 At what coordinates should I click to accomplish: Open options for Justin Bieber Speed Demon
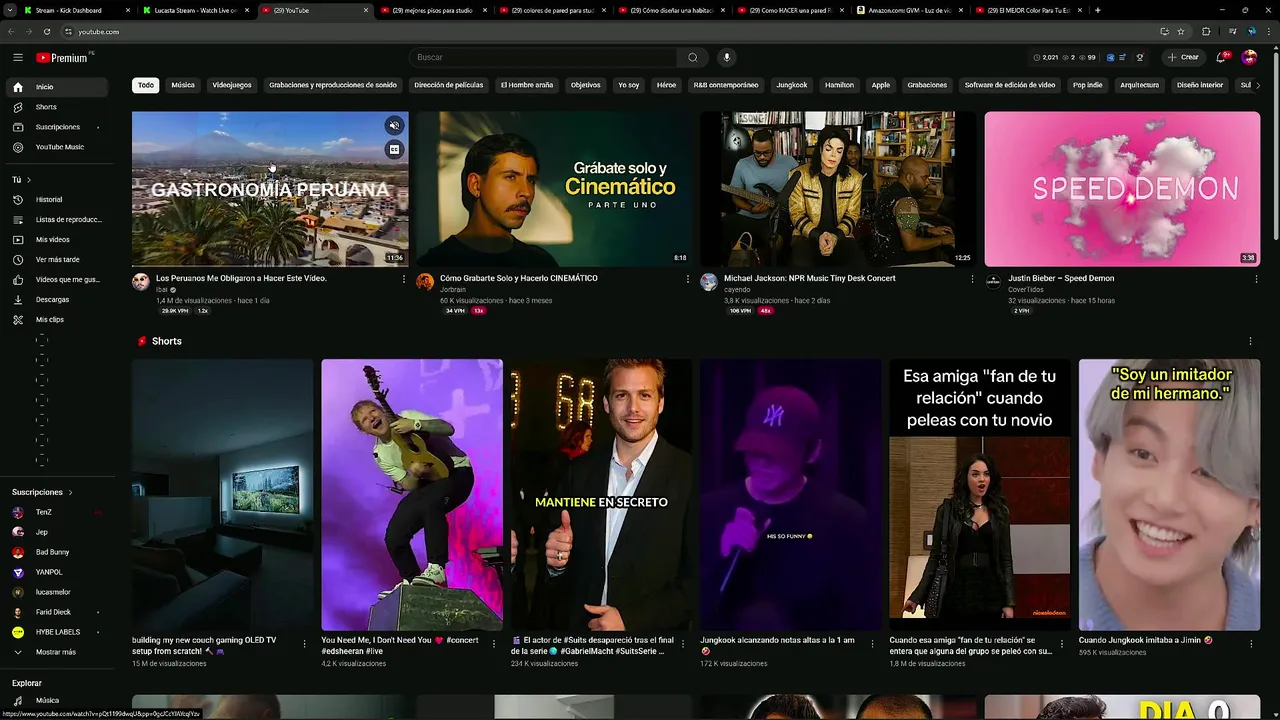[1256, 279]
